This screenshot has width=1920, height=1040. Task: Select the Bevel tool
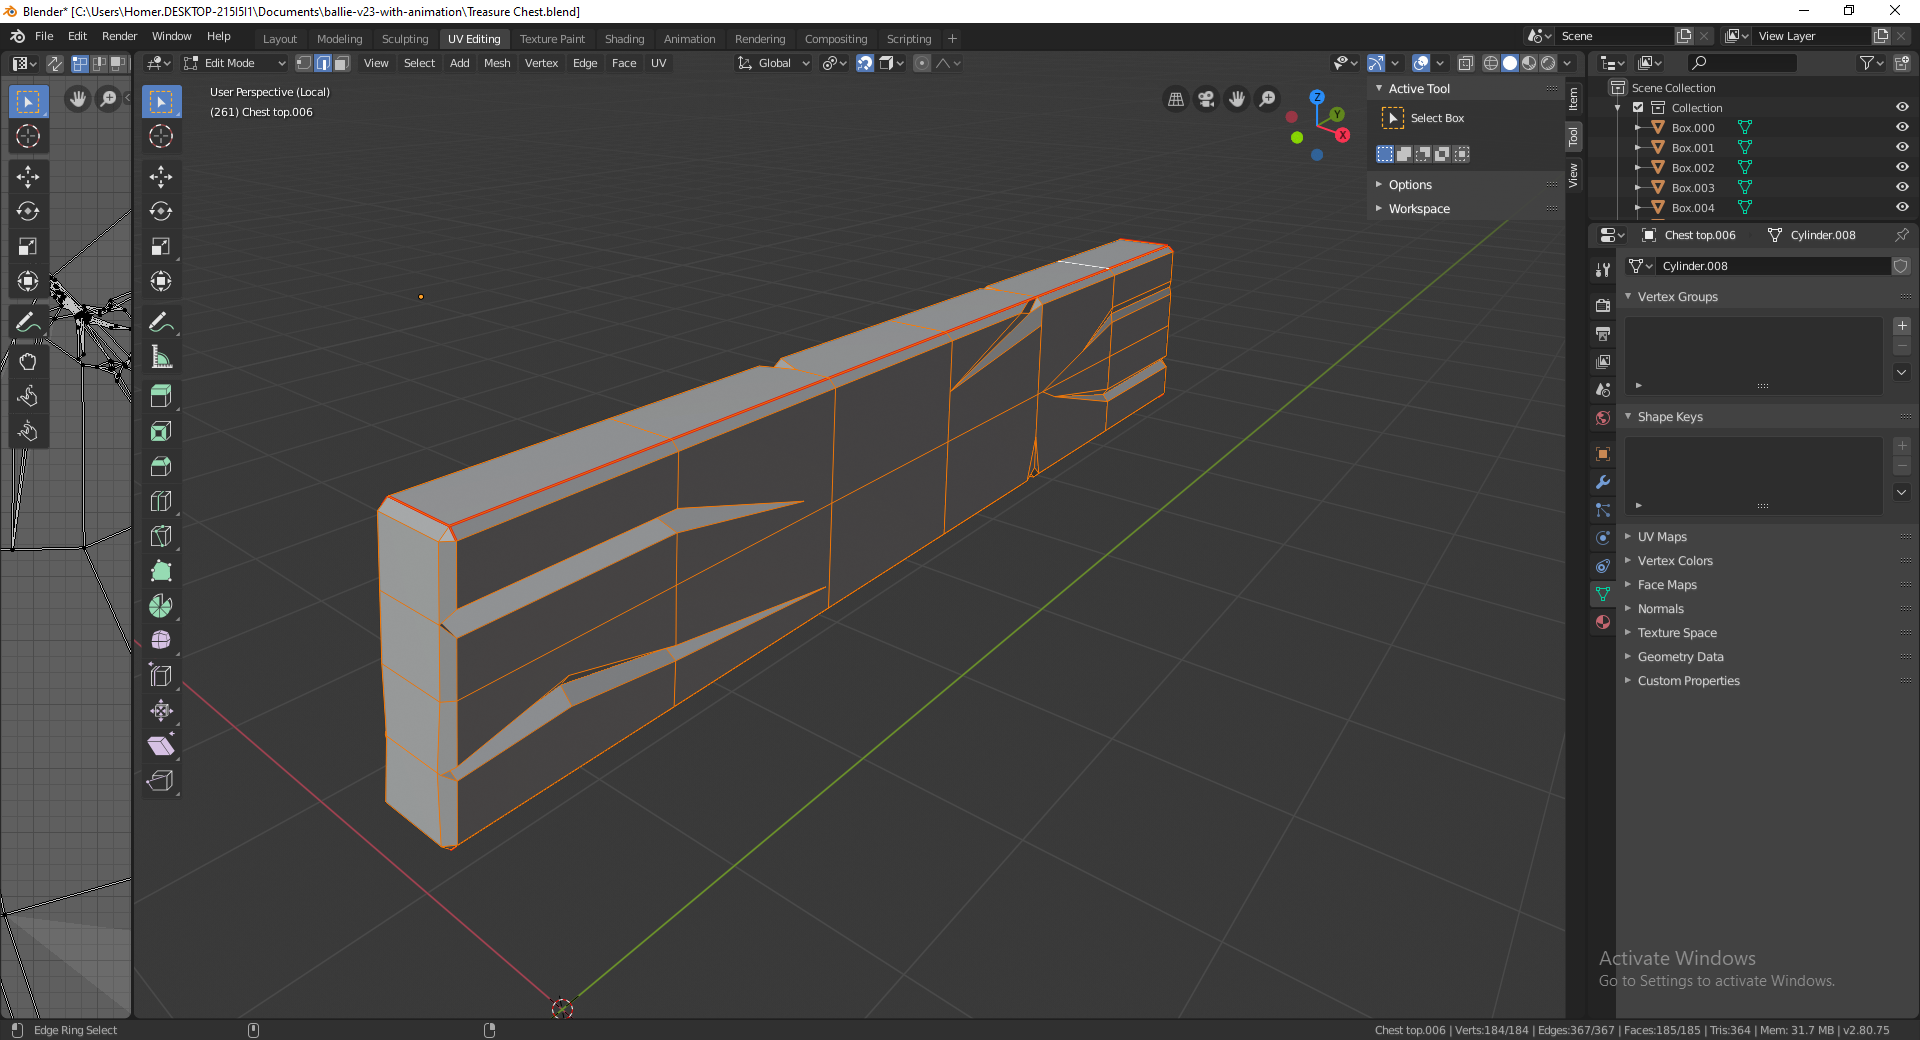point(161,466)
